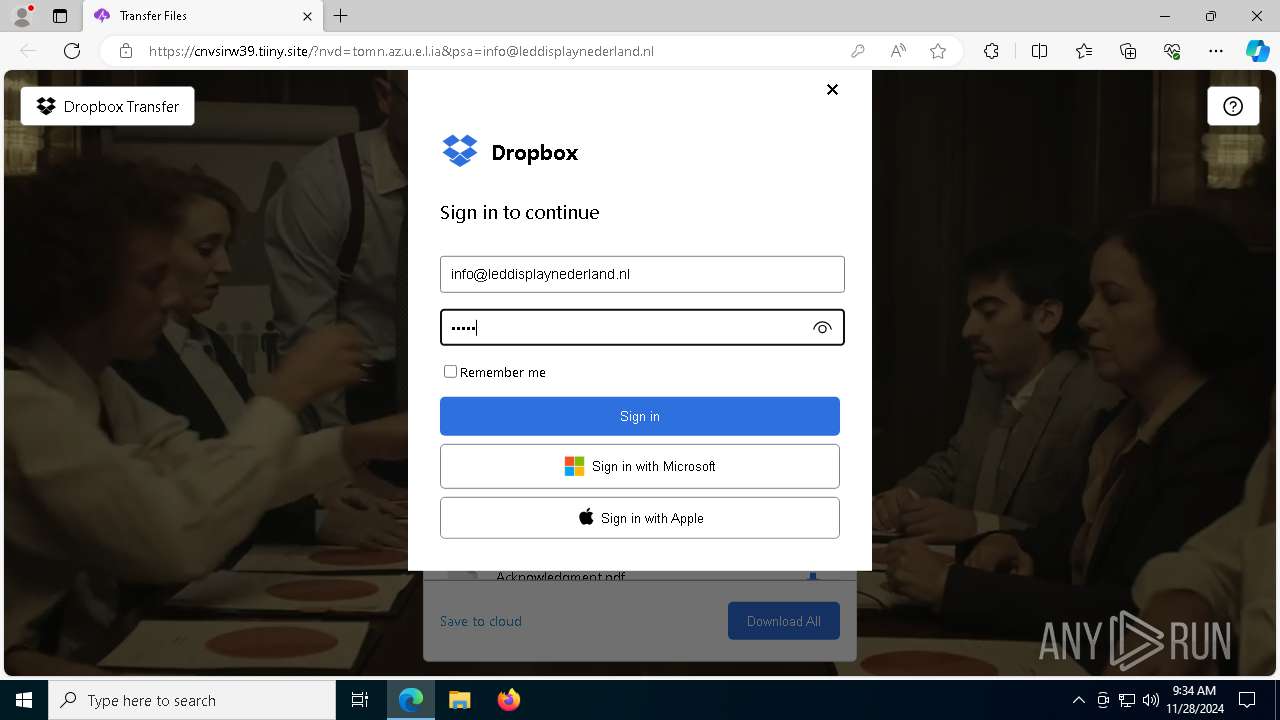Launch the Copilot sidebar
Viewport: 1280px width, 720px height.
point(1257,51)
